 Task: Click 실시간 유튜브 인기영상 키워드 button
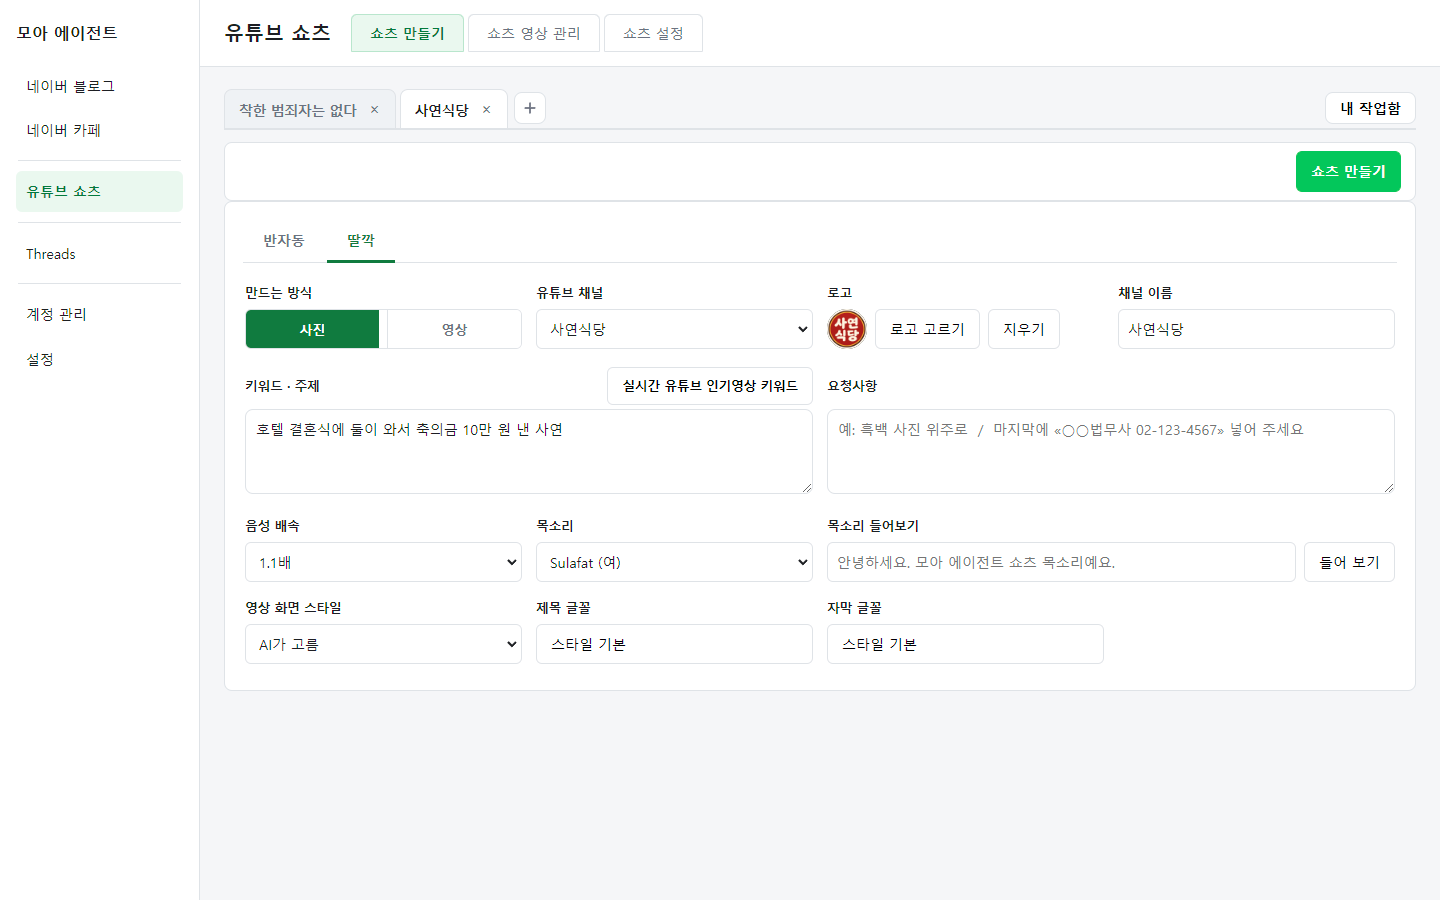[x=710, y=386]
